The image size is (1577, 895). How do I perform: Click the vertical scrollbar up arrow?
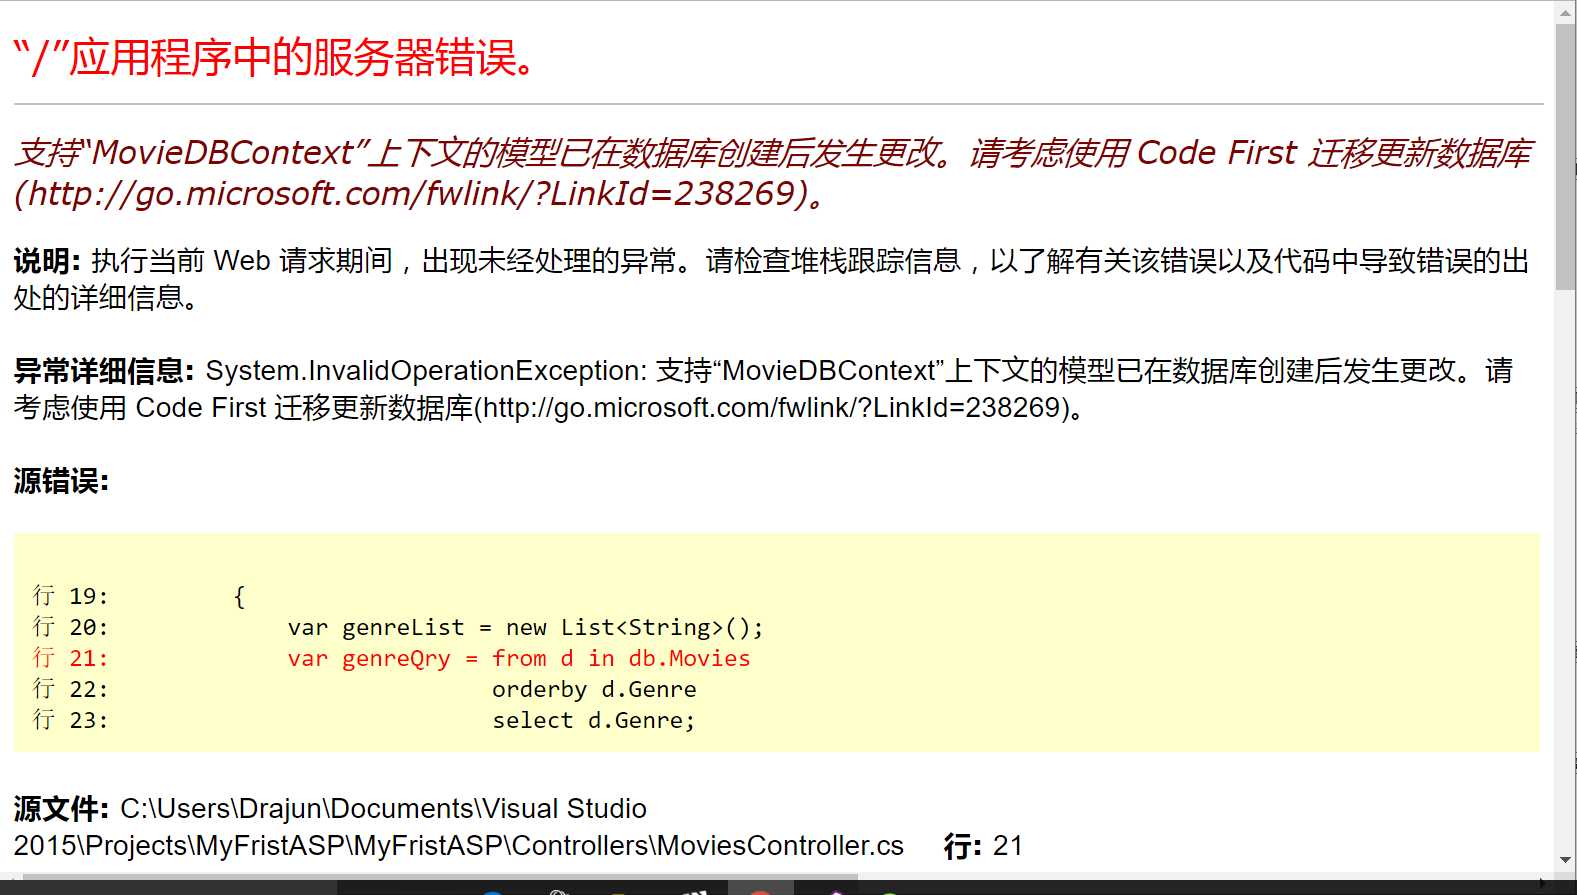click(1565, 12)
